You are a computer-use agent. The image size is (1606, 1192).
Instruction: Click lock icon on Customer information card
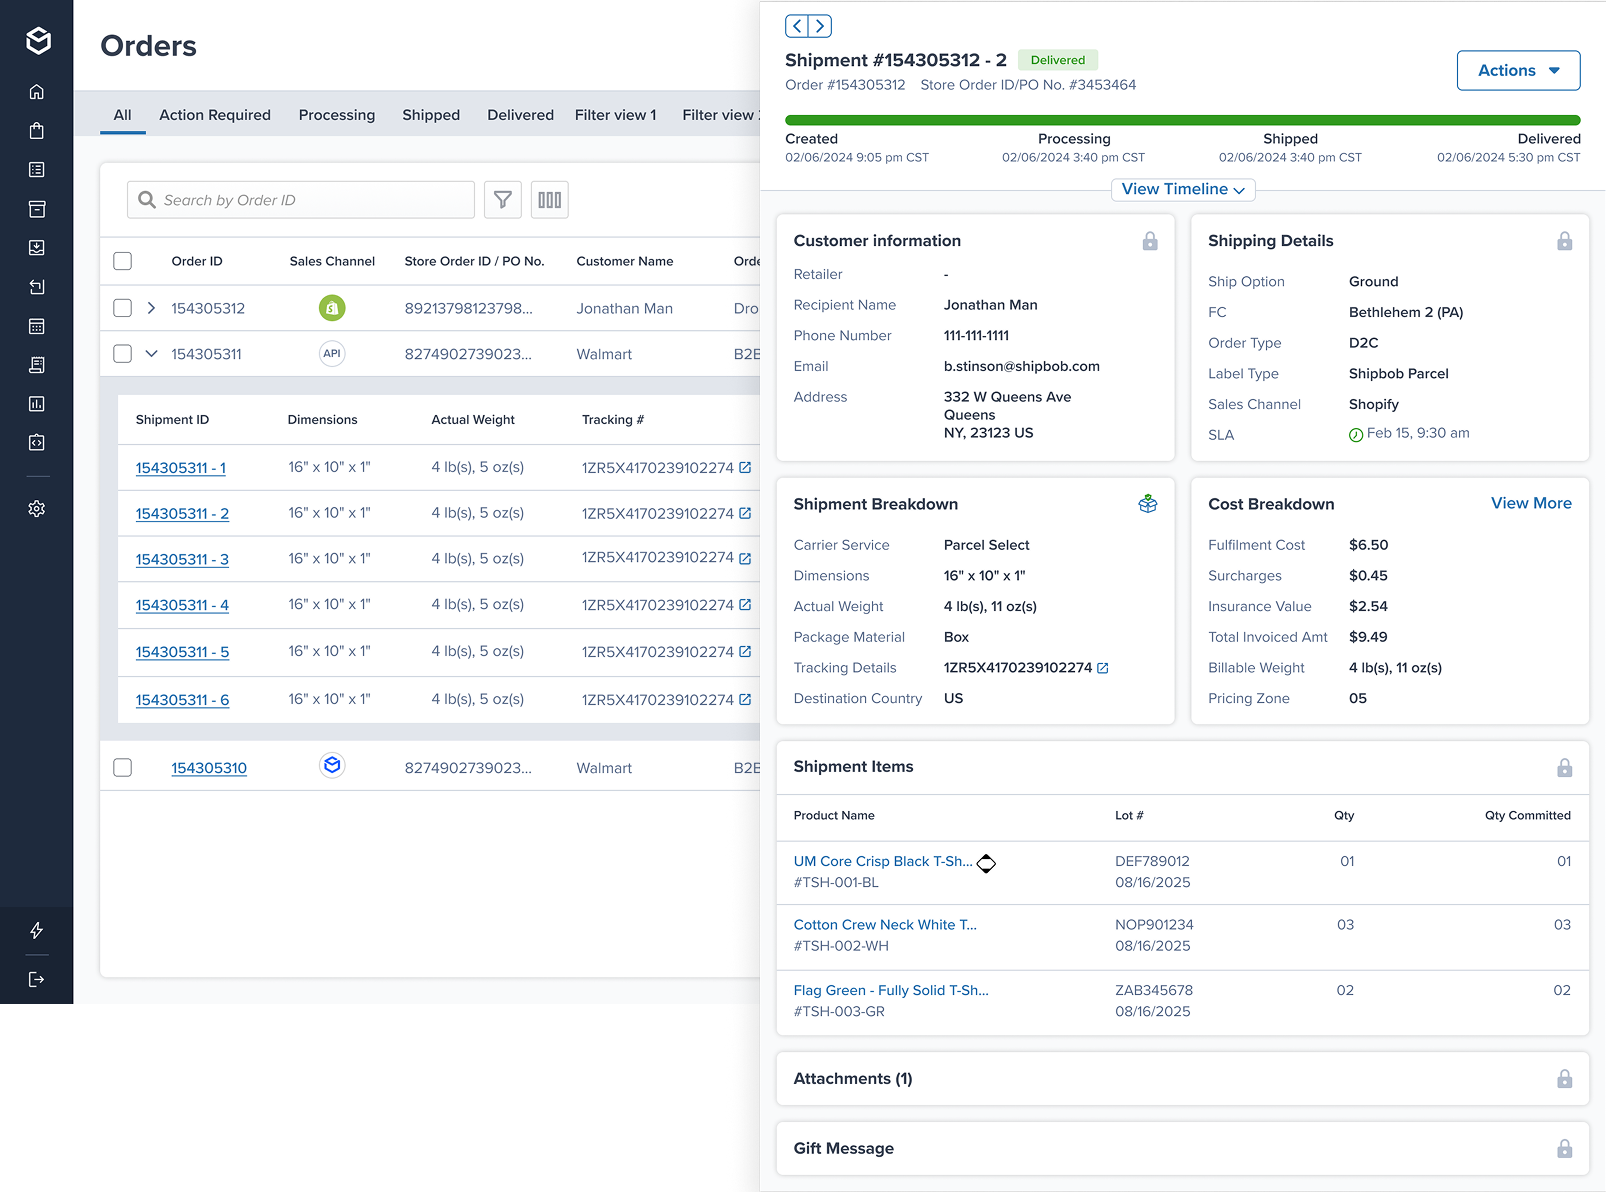point(1150,241)
